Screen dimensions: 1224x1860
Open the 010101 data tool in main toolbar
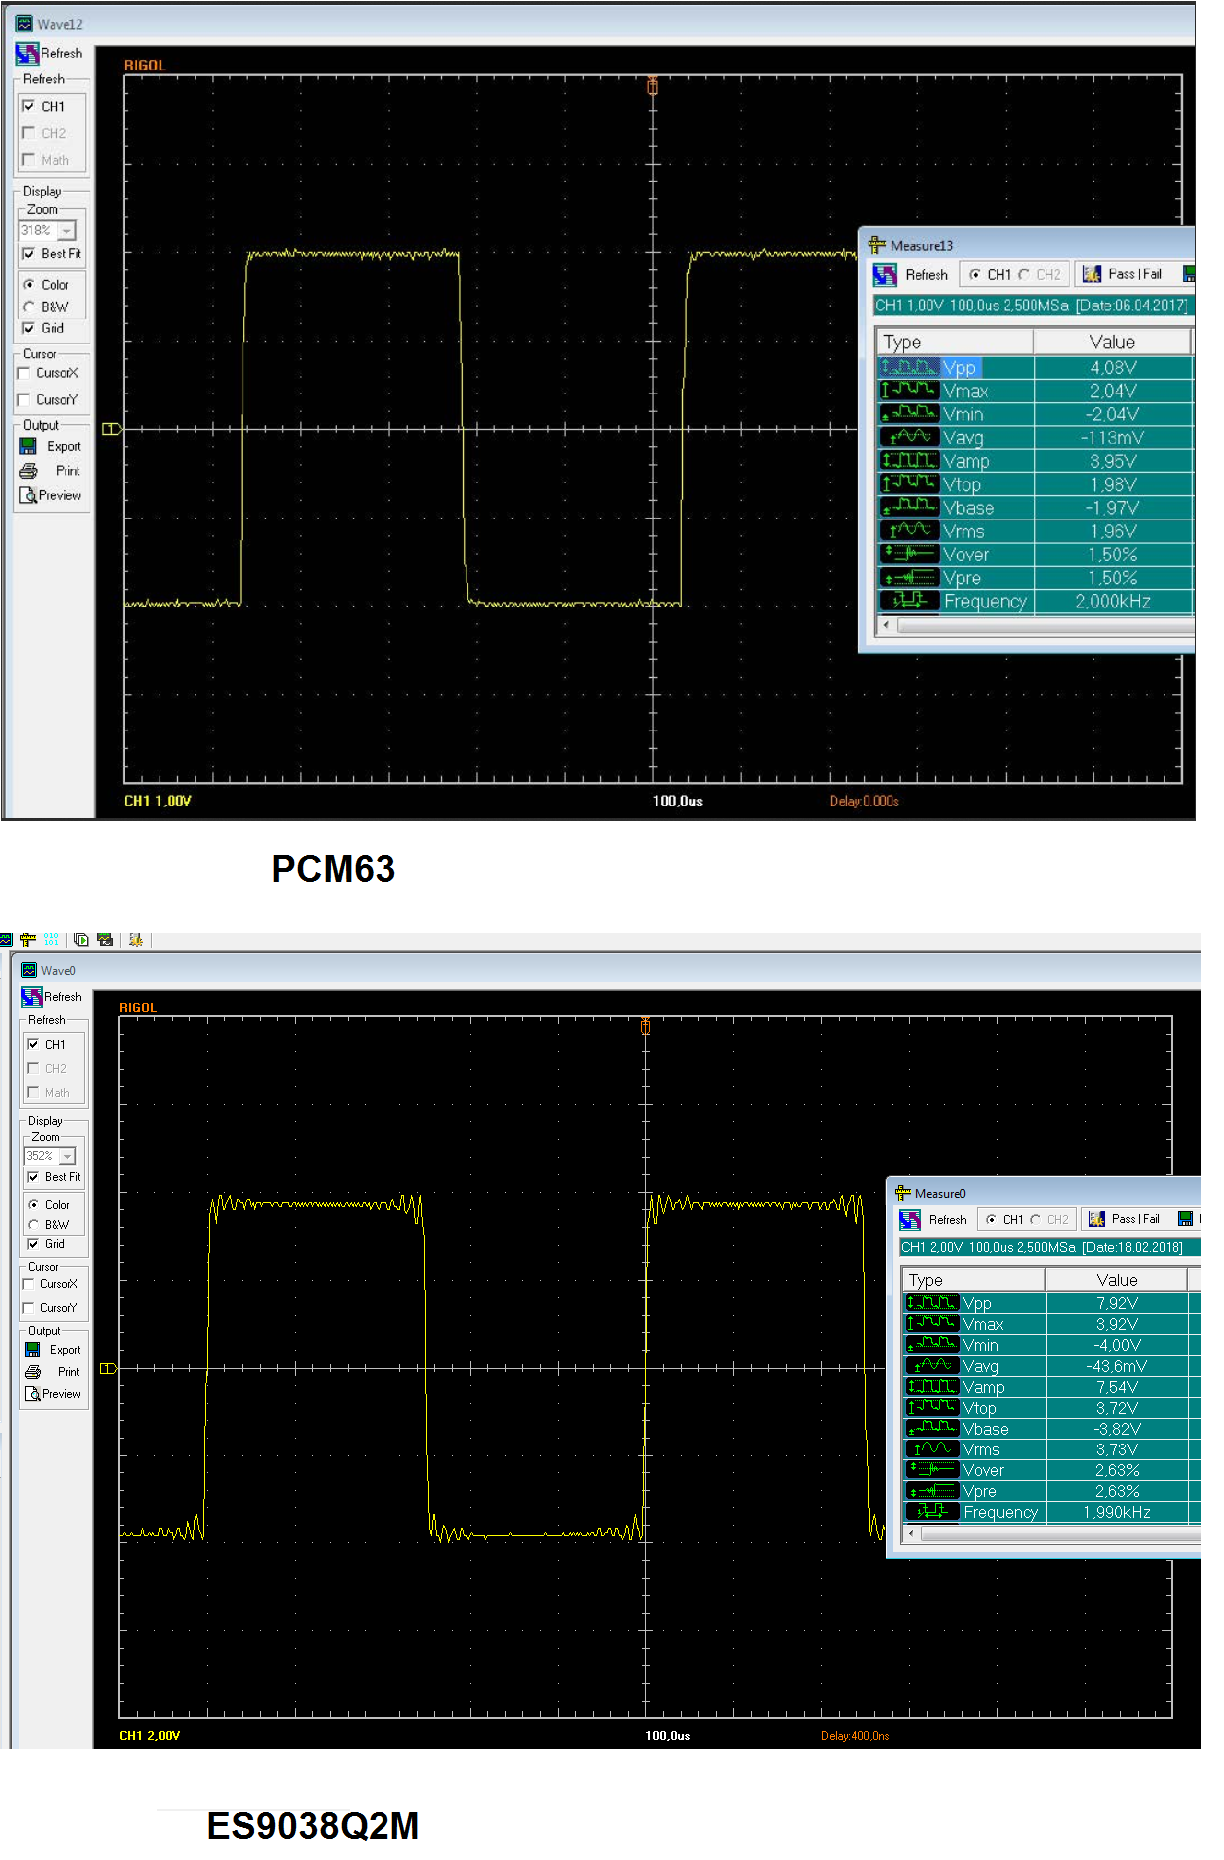click(x=51, y=940)
